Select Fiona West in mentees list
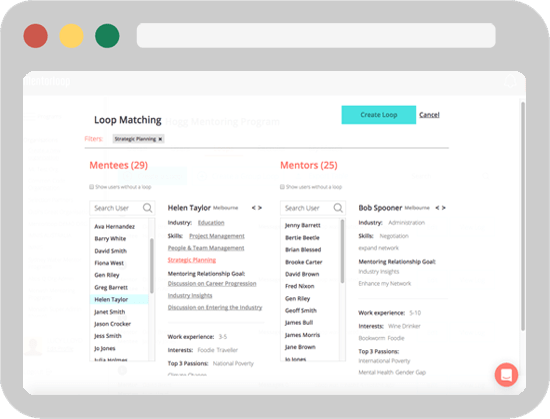Viewport: 550px width, 419px height. click(x=109, y=263)
